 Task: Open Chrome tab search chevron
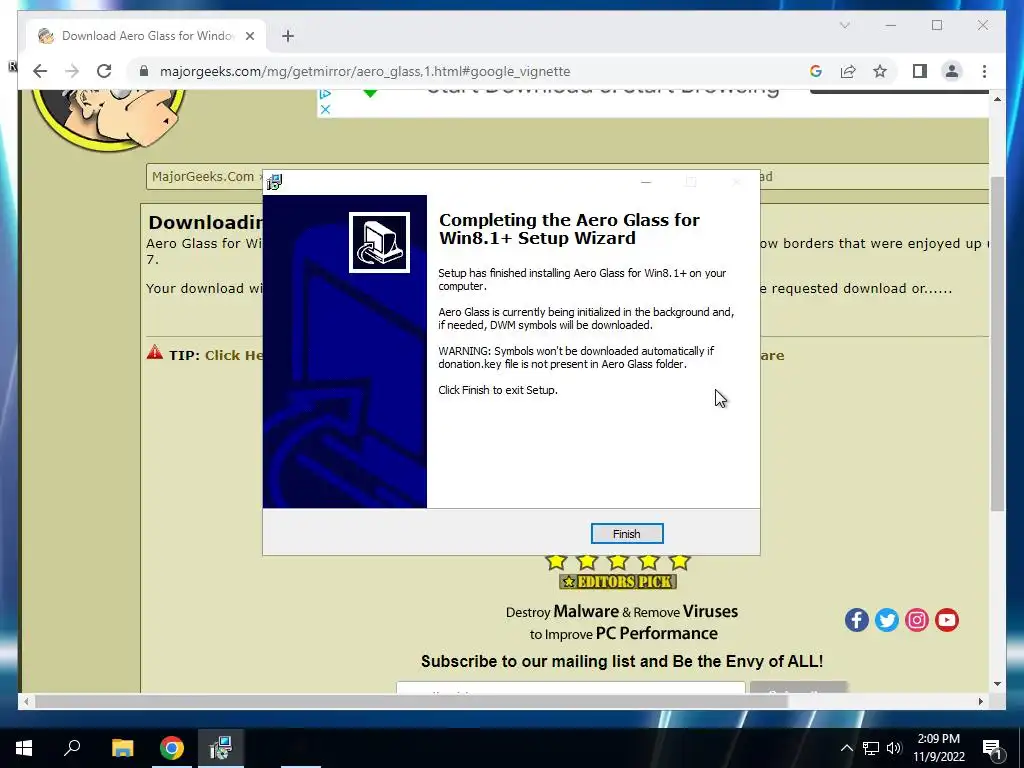tap(844, 25)
